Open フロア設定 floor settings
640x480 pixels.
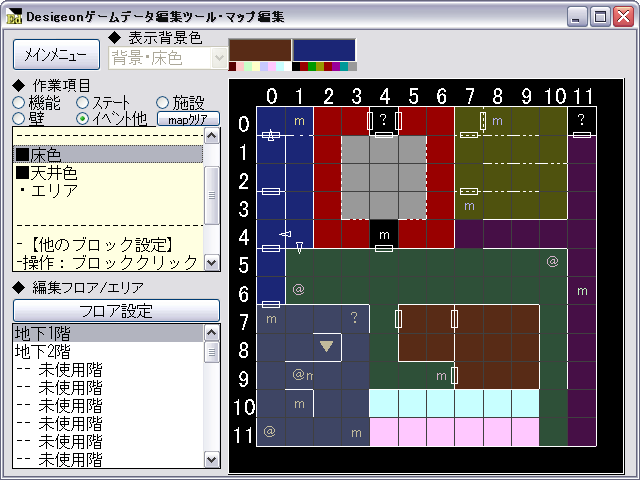click(x=116, y=311)
